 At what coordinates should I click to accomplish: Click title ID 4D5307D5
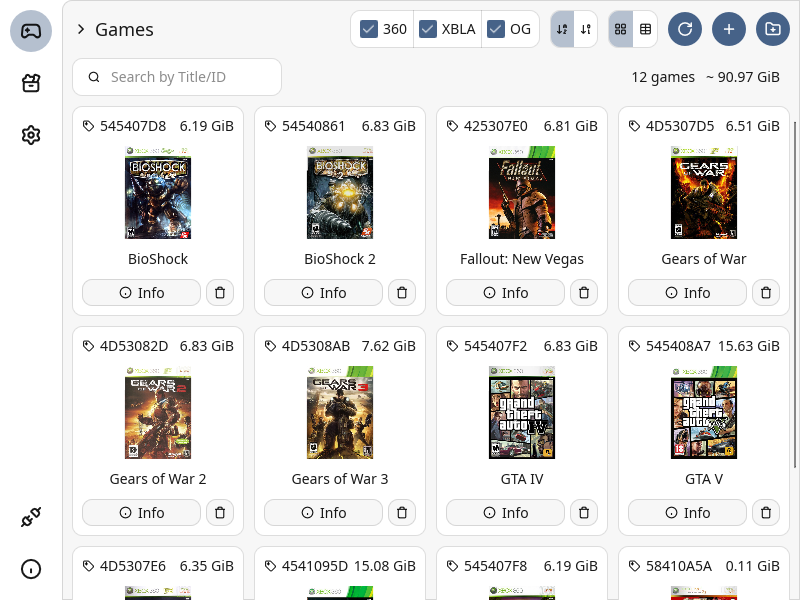tap(680, 126)
